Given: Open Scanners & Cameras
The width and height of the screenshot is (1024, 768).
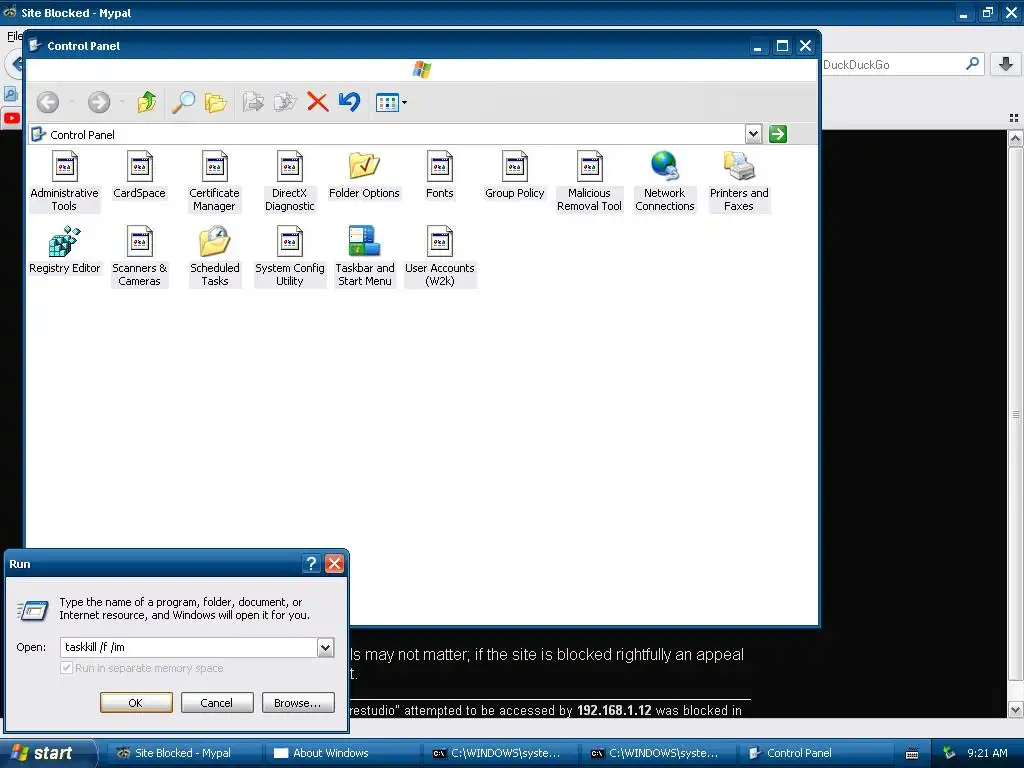Looking at the screenshot, I should click(x=139, y=256).
